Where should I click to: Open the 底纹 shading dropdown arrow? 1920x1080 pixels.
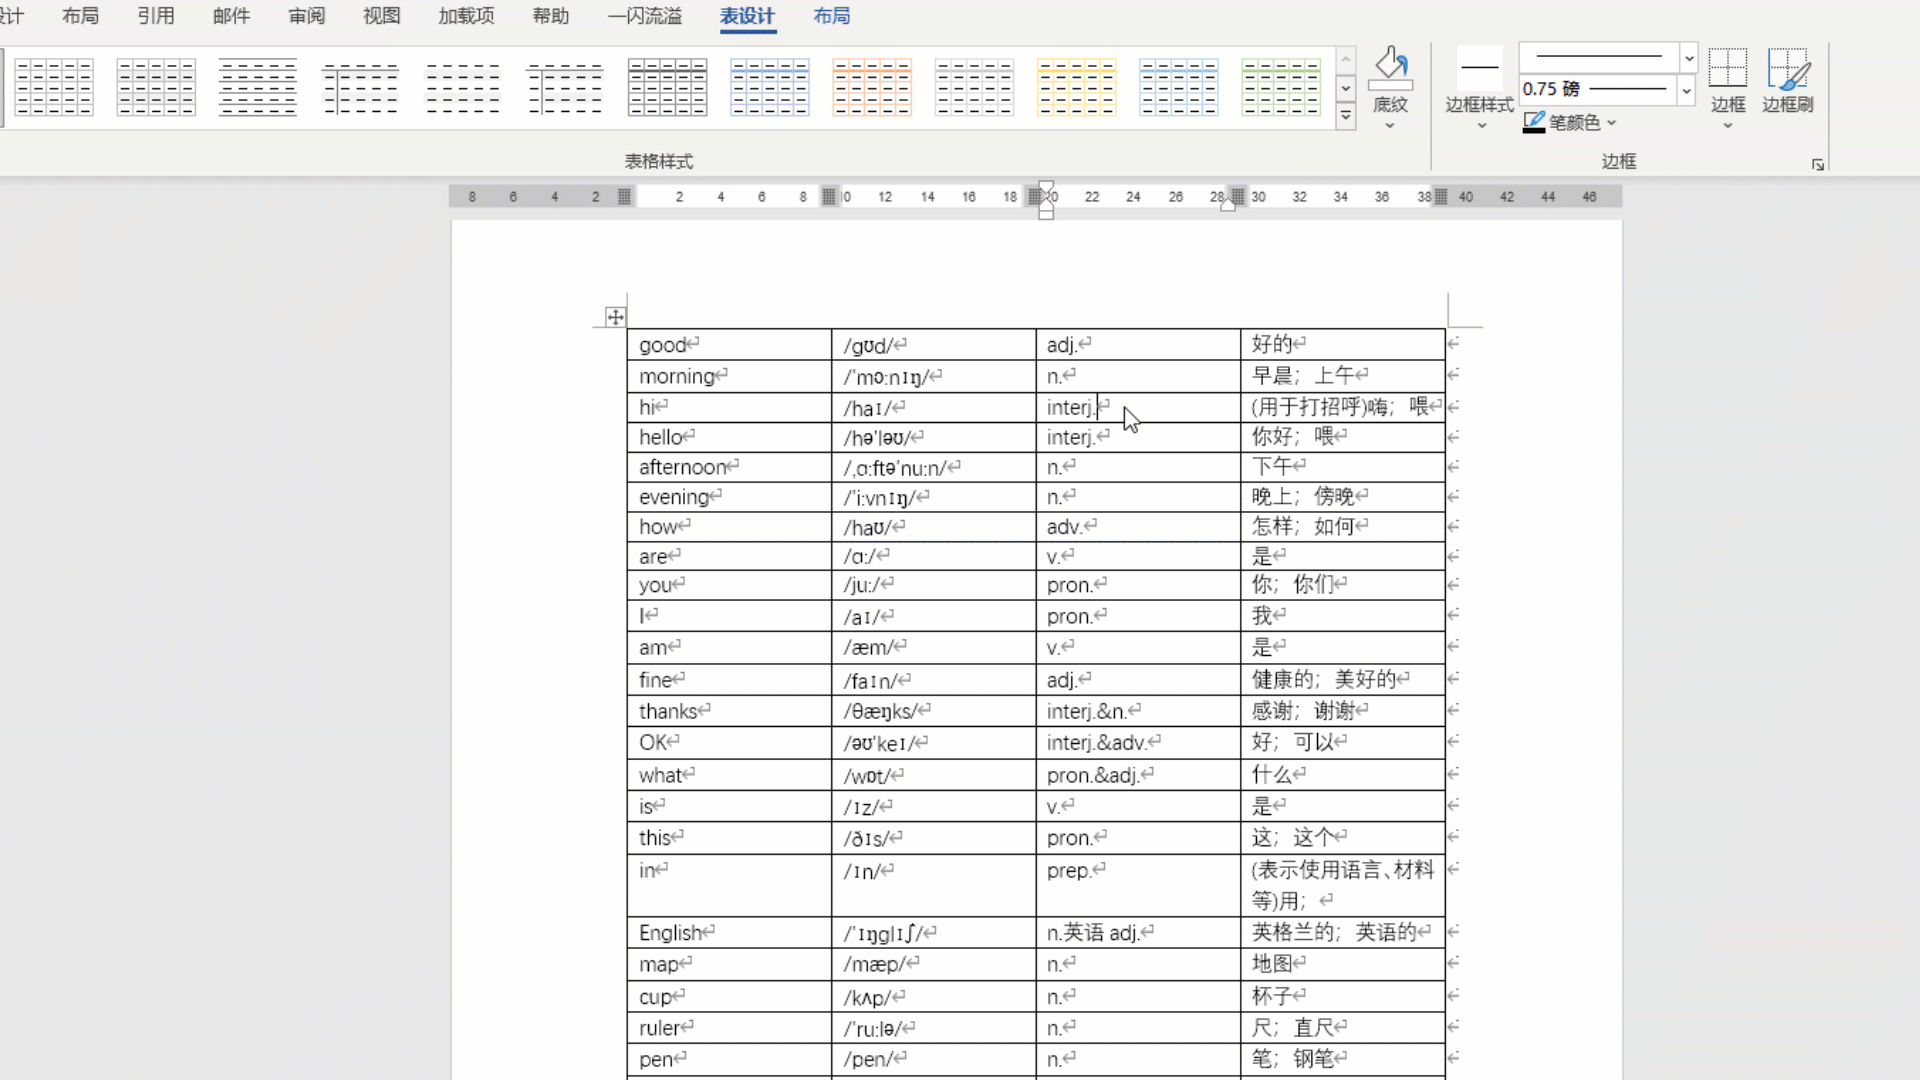1389,126
